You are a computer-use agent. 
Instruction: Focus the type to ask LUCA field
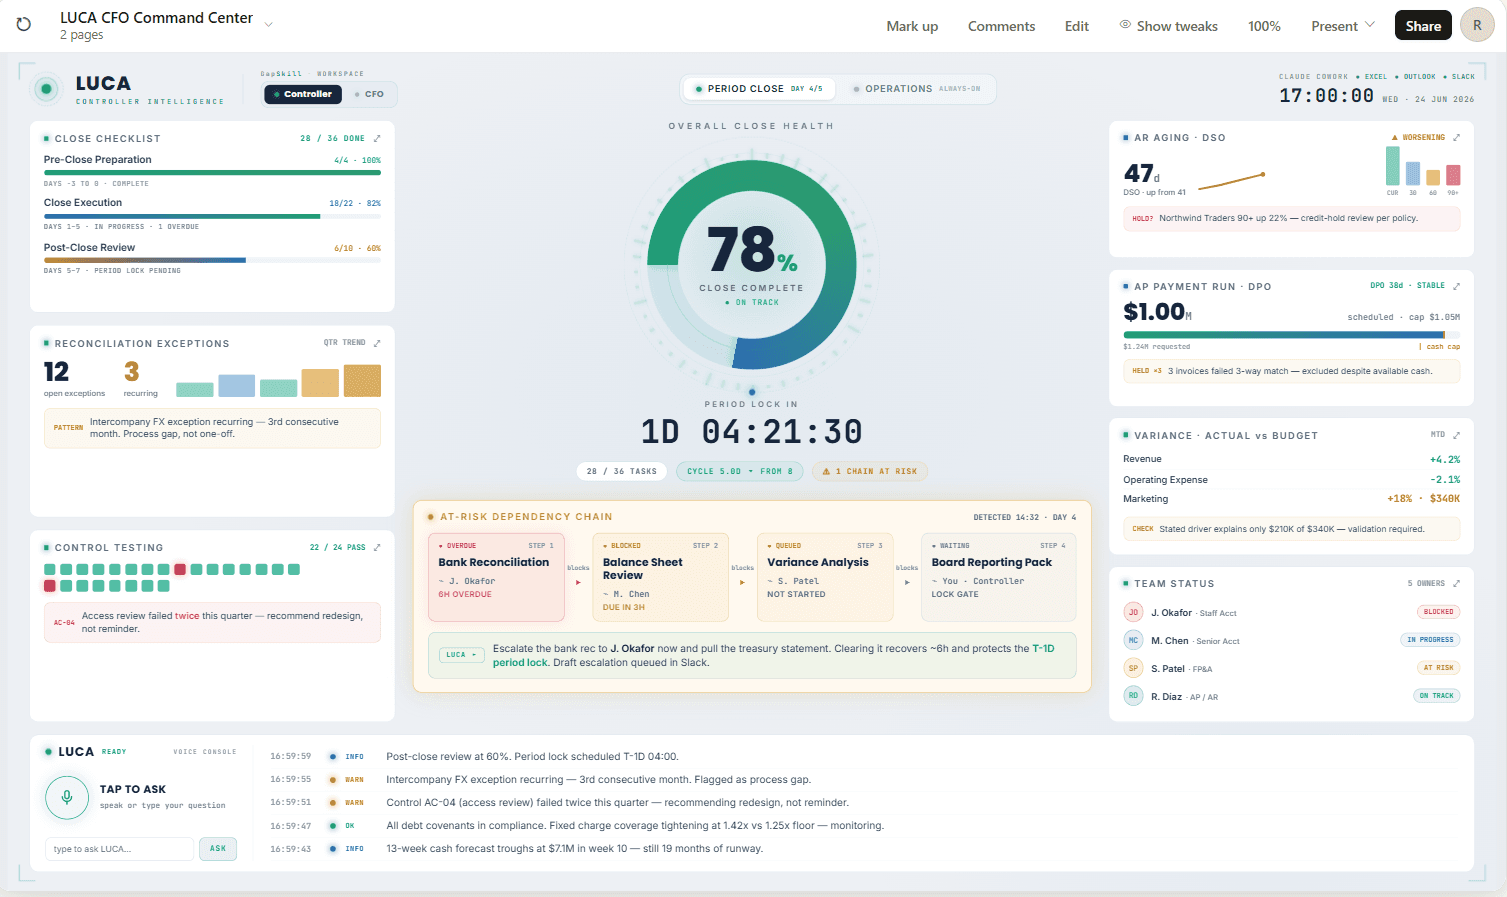click(x=119, y=849)
